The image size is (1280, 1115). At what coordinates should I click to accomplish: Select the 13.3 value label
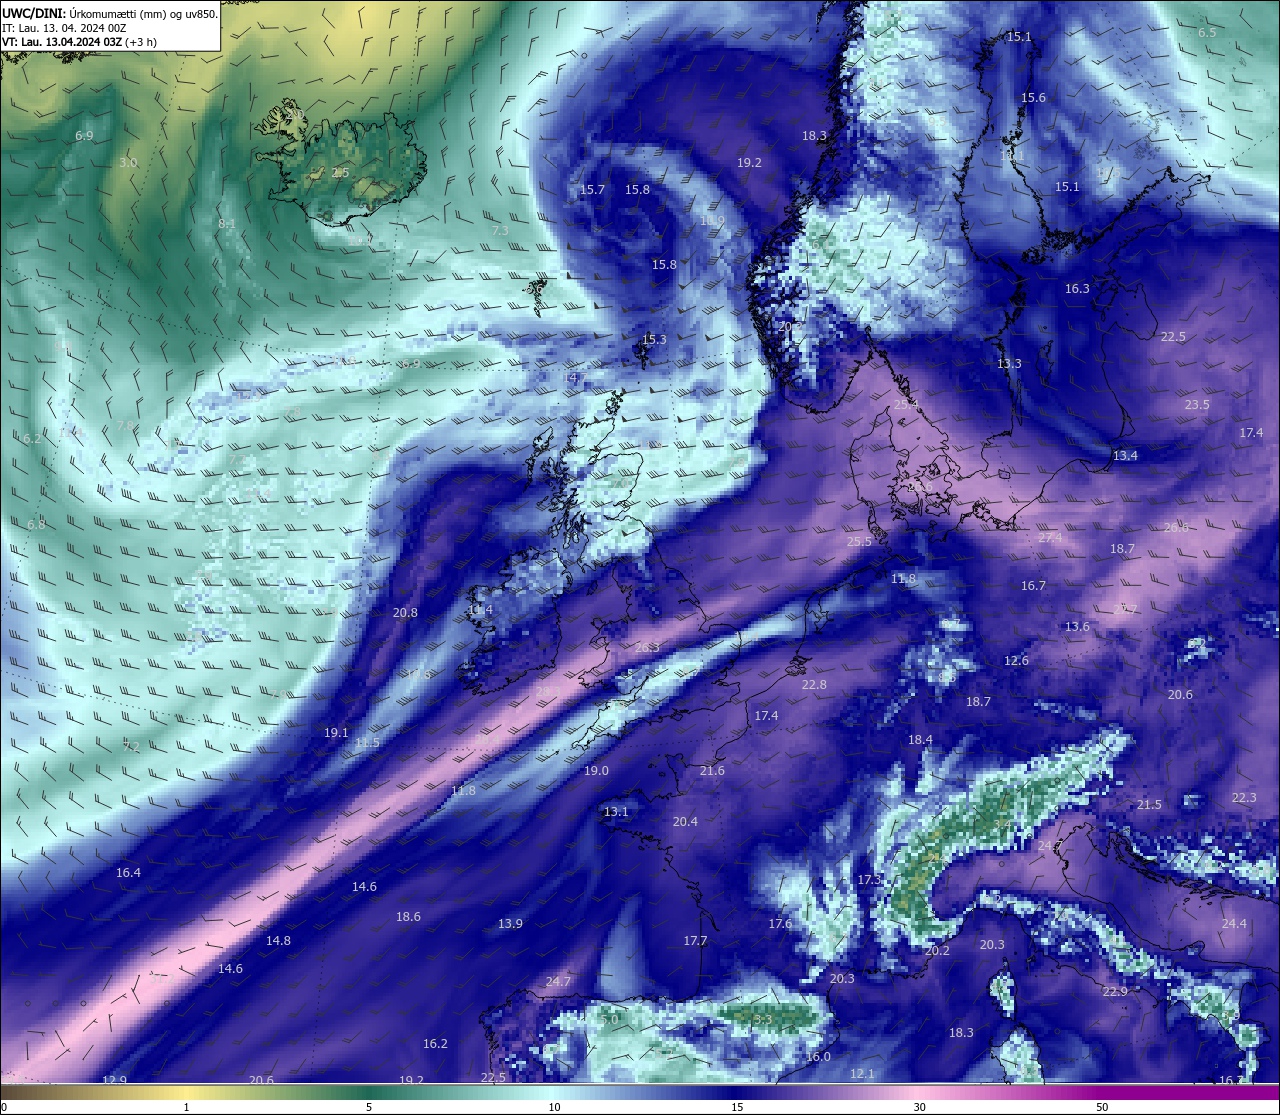click(1009, 364)
